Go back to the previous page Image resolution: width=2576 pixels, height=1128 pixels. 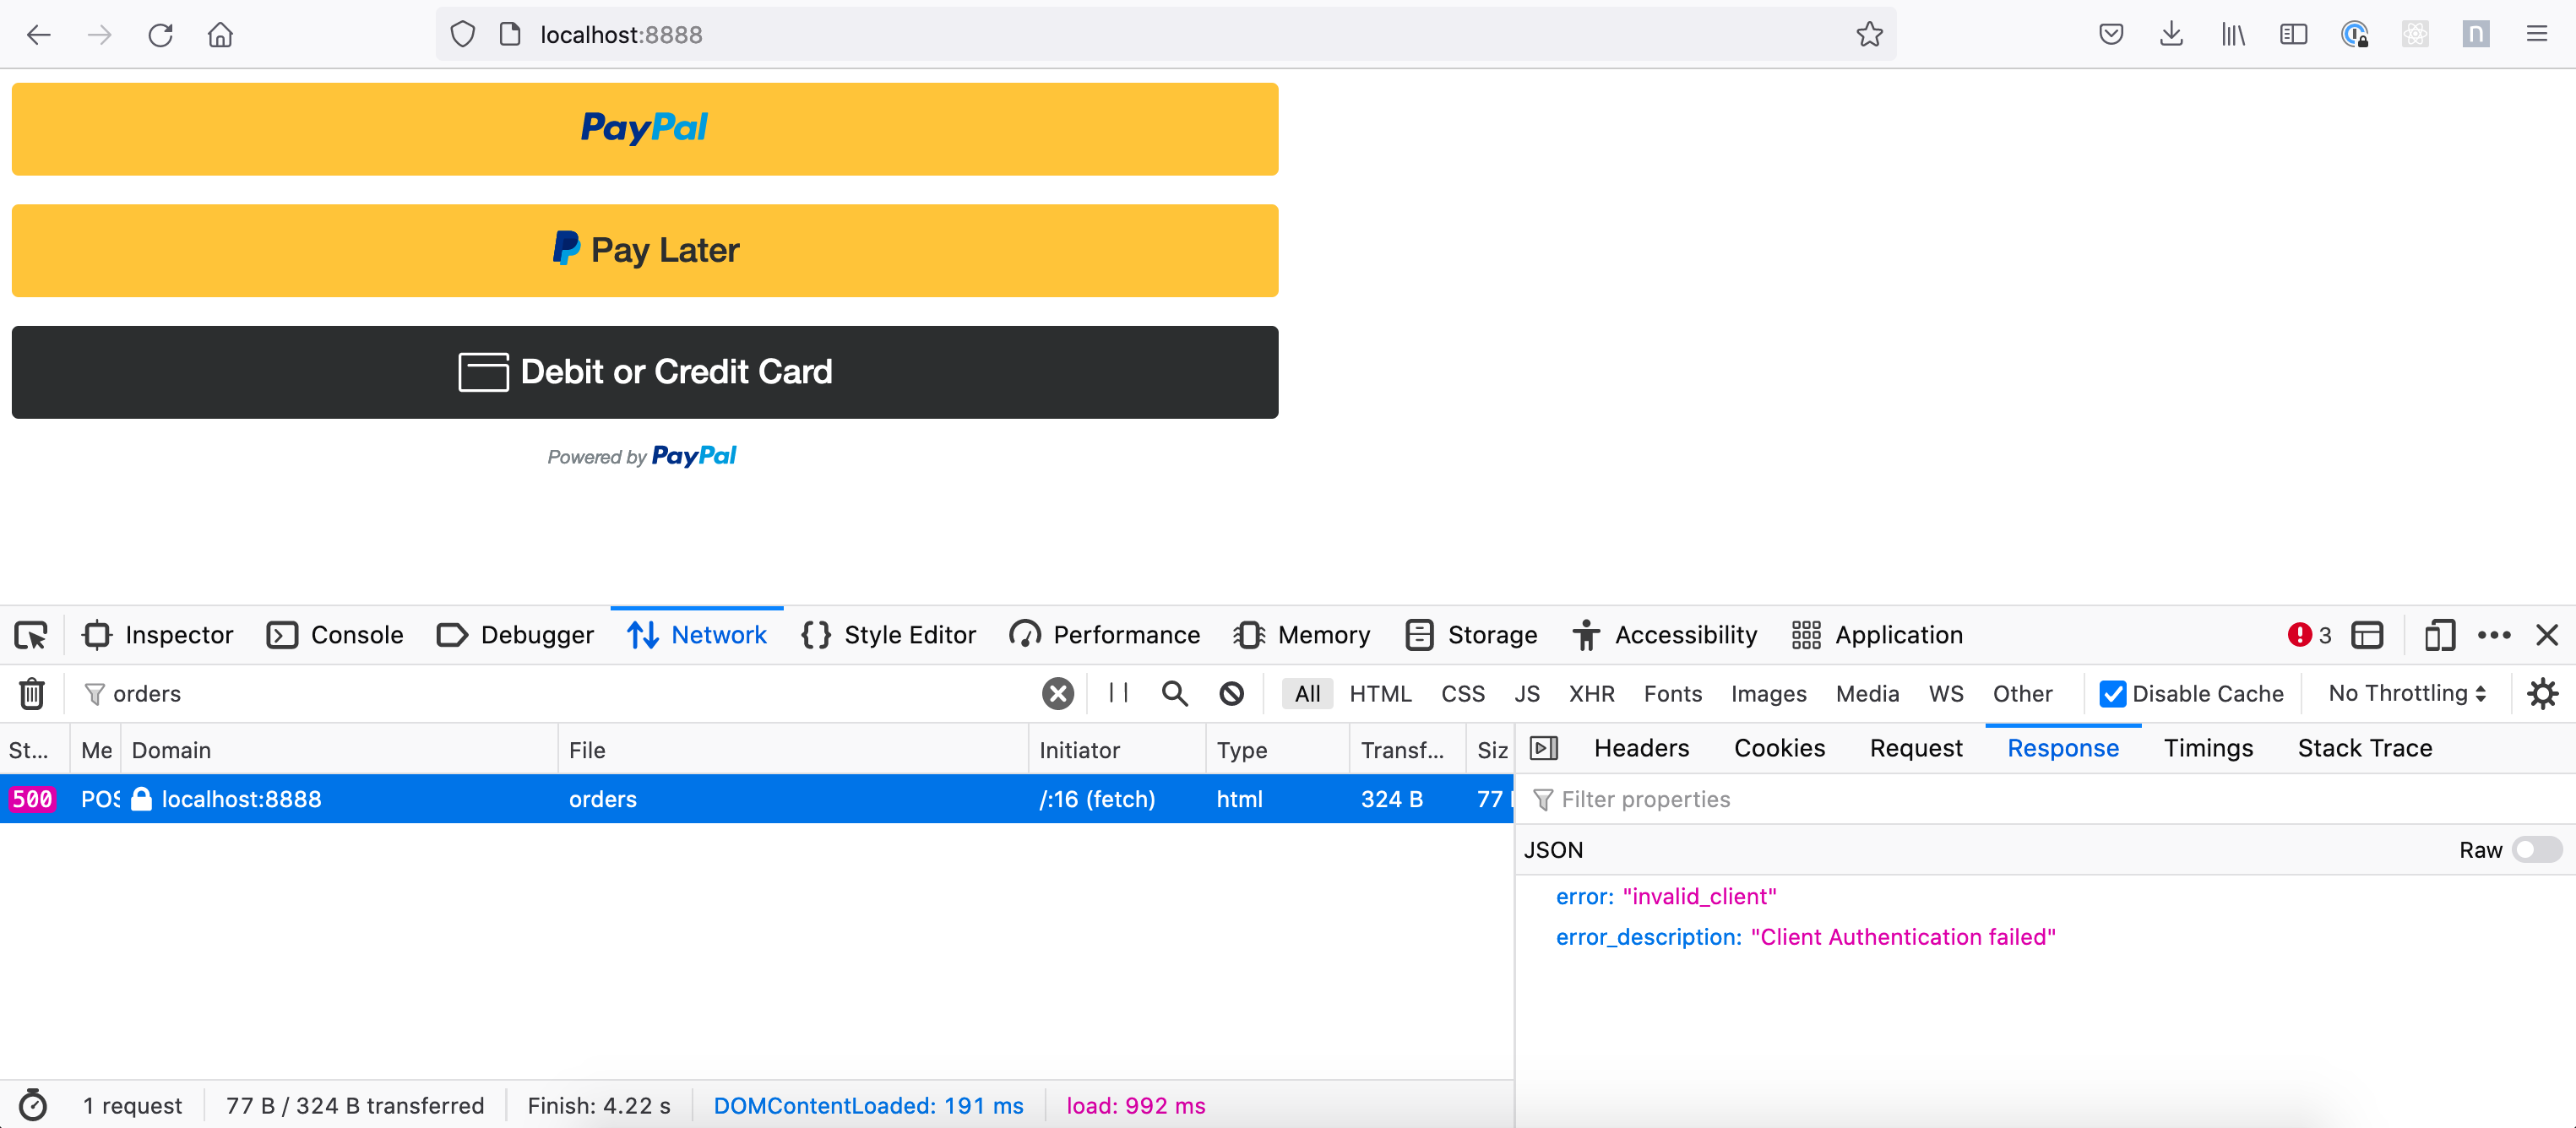tap(38, 35)
